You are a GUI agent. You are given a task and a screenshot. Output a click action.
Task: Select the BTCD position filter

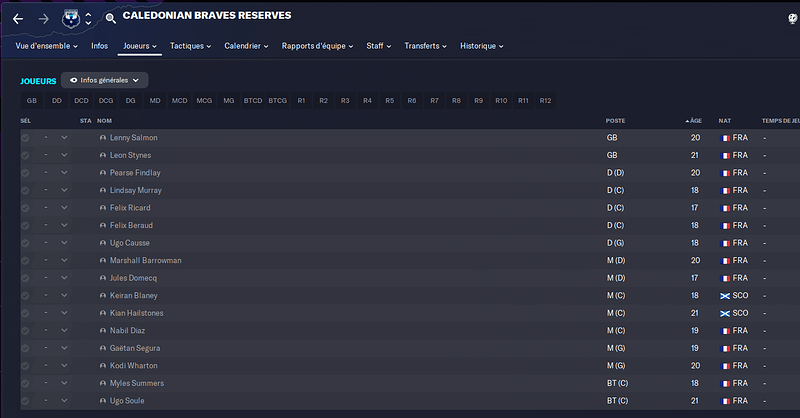tap(253, 101)
